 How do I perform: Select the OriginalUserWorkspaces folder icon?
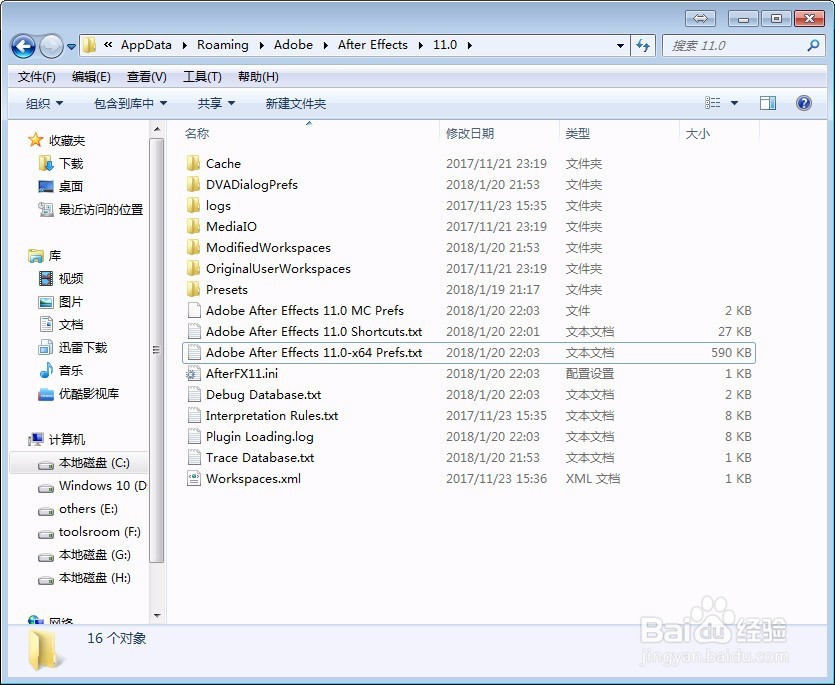coord(193,268)
